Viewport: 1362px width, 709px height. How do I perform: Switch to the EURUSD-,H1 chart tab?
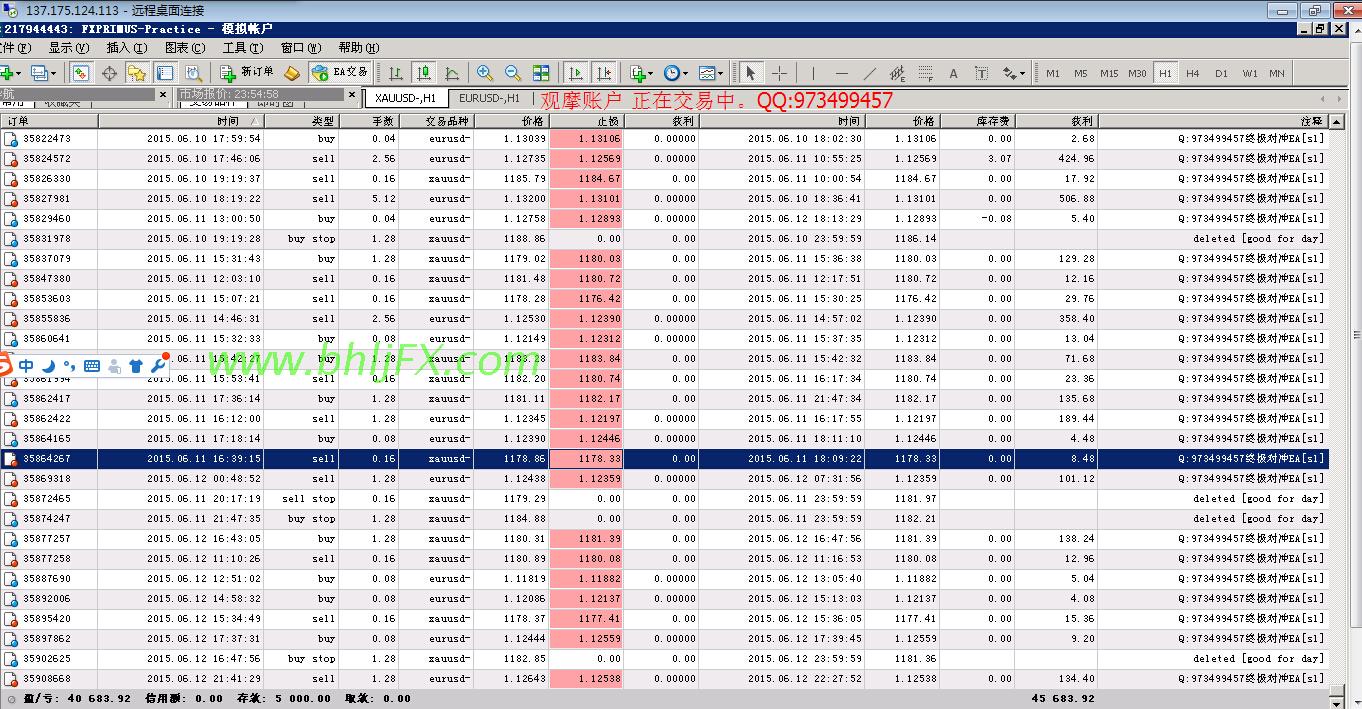coord(489,98)
